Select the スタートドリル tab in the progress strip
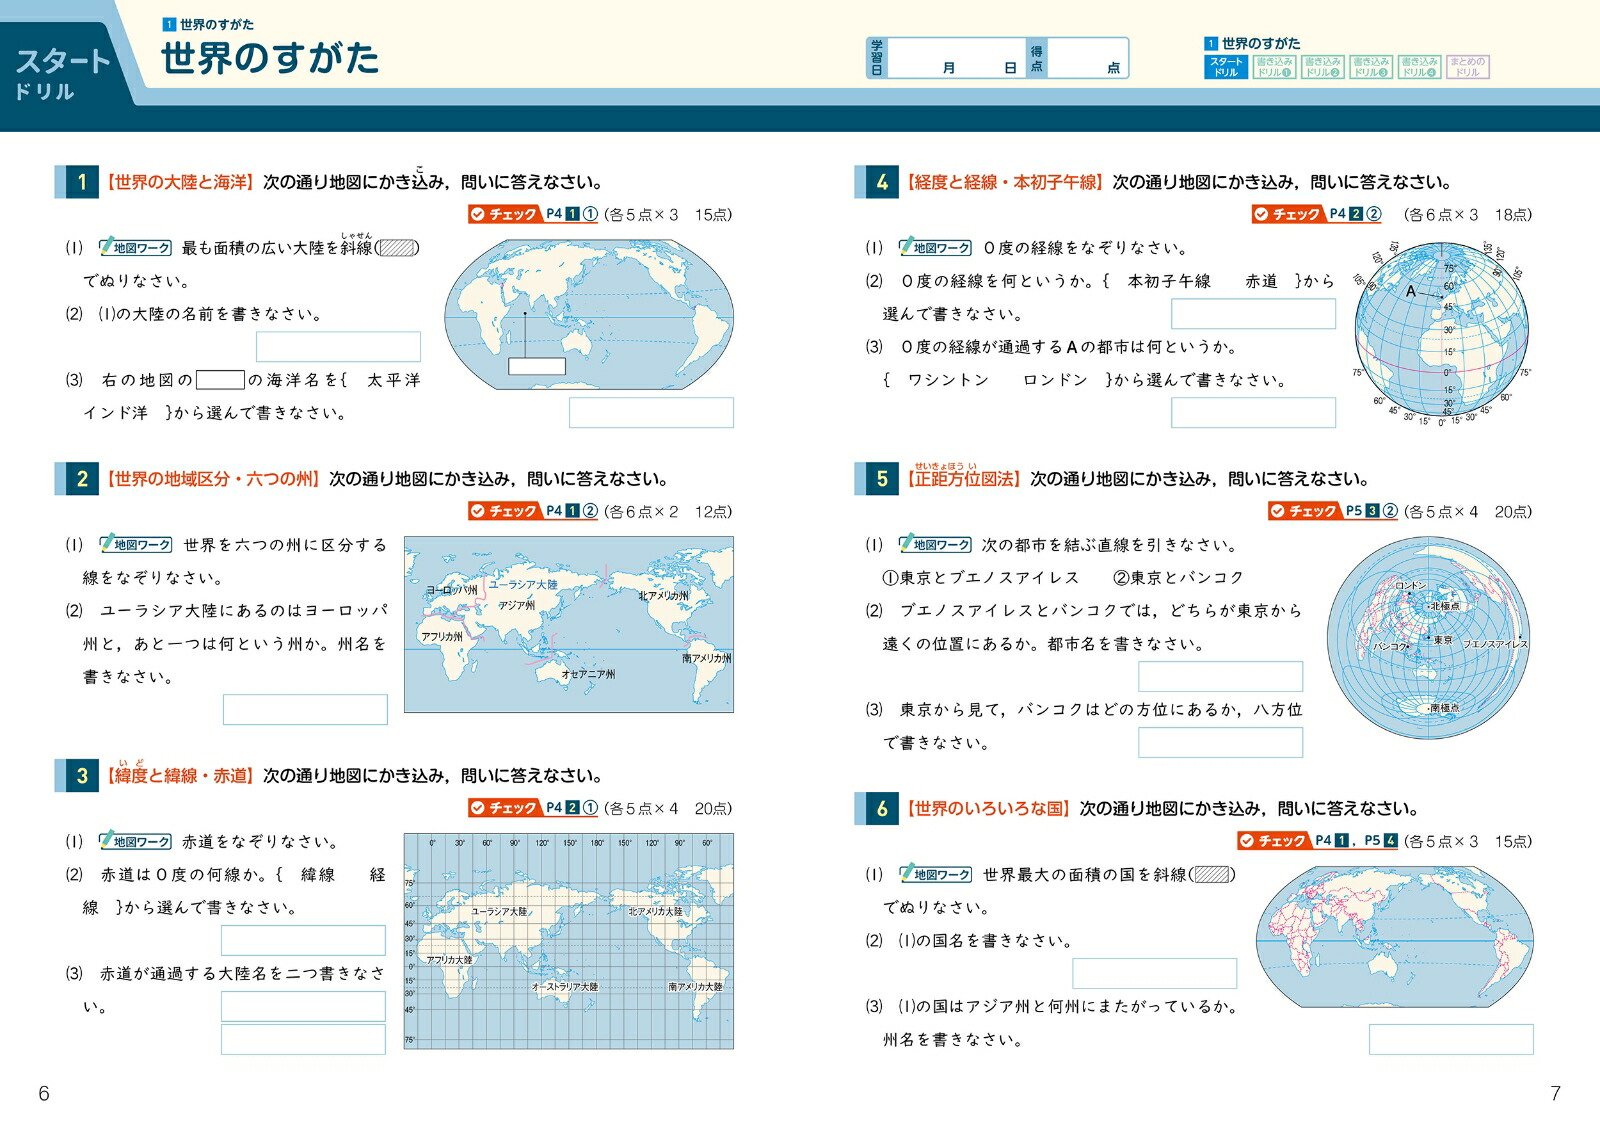This screenshot has width=1600, height=1130. (x=1226, y=67)
